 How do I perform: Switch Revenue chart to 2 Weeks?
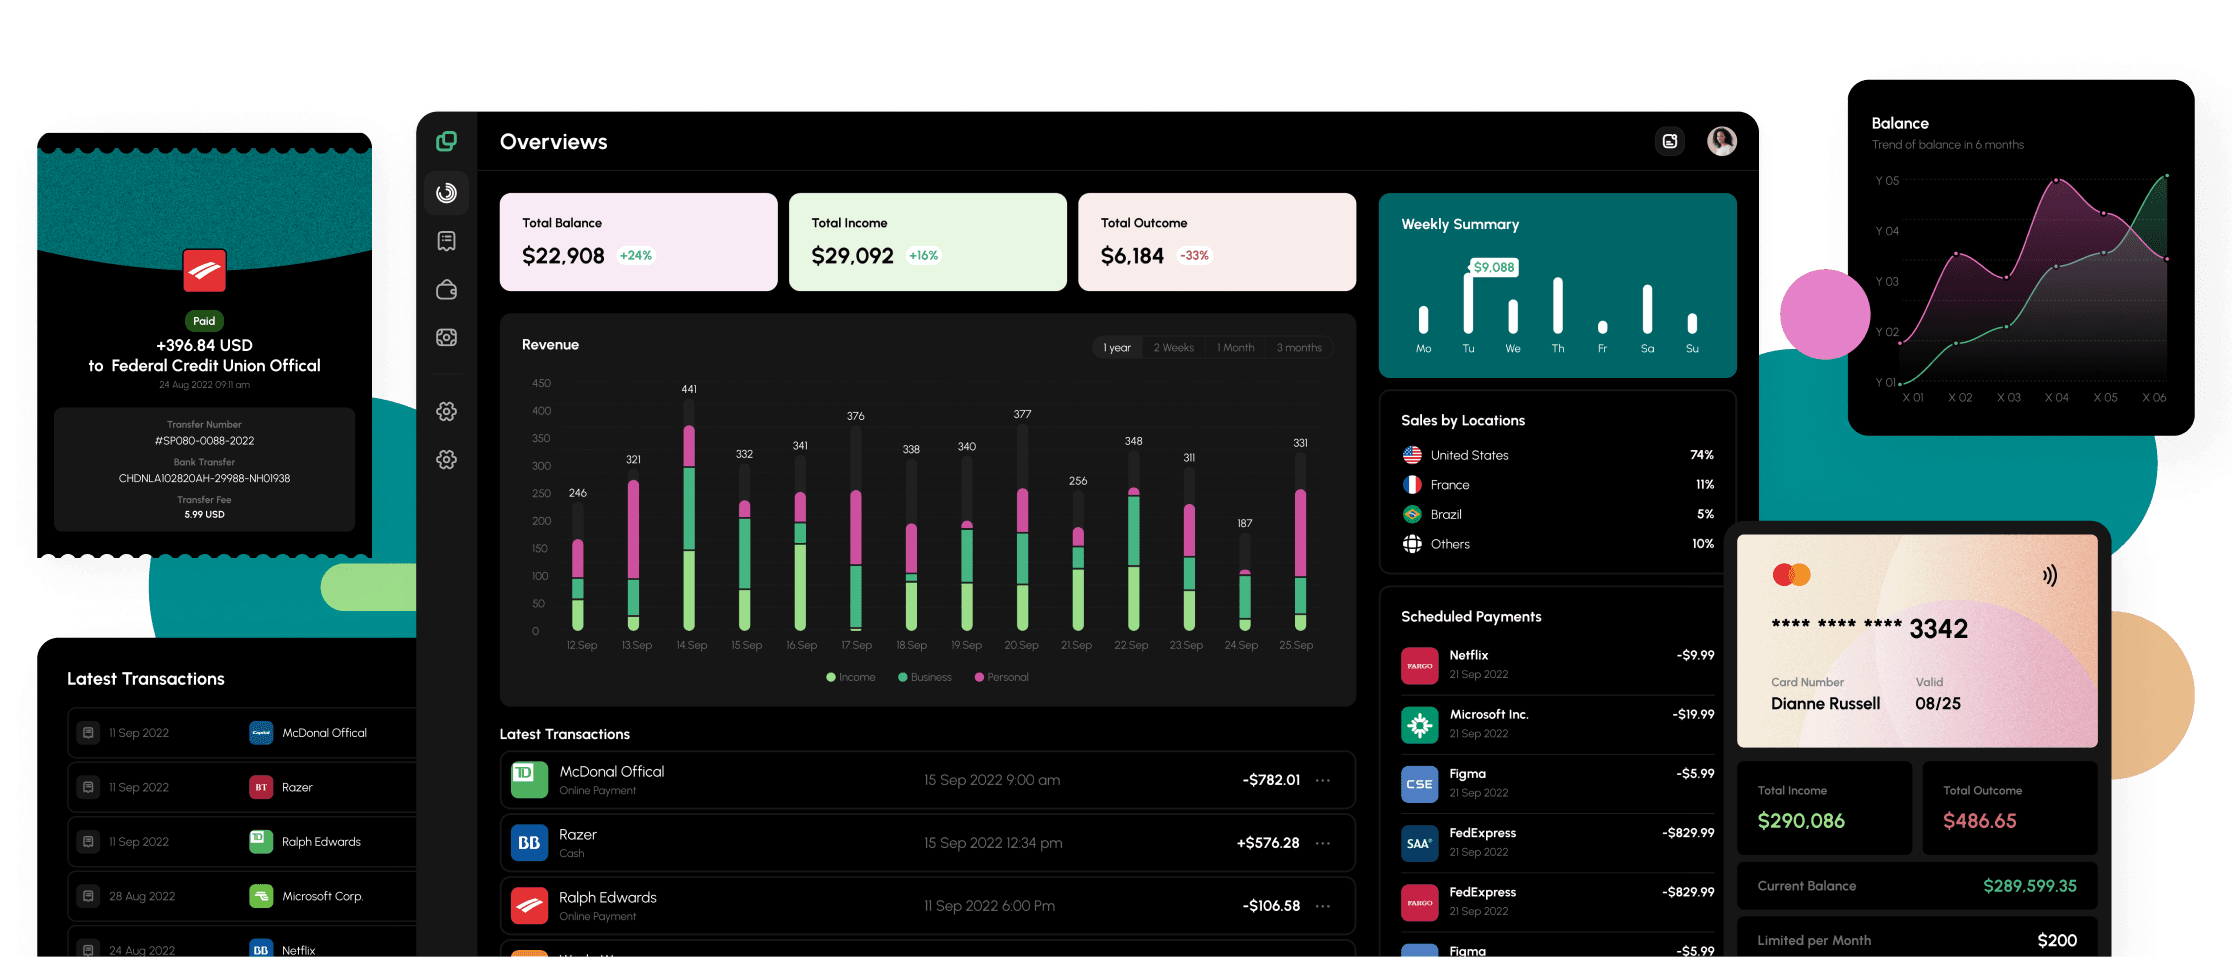1173,348
